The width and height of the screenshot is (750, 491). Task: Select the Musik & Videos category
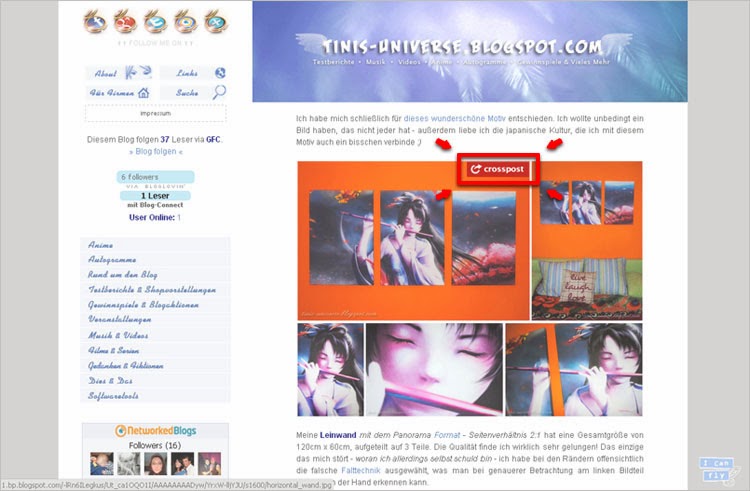155,335
